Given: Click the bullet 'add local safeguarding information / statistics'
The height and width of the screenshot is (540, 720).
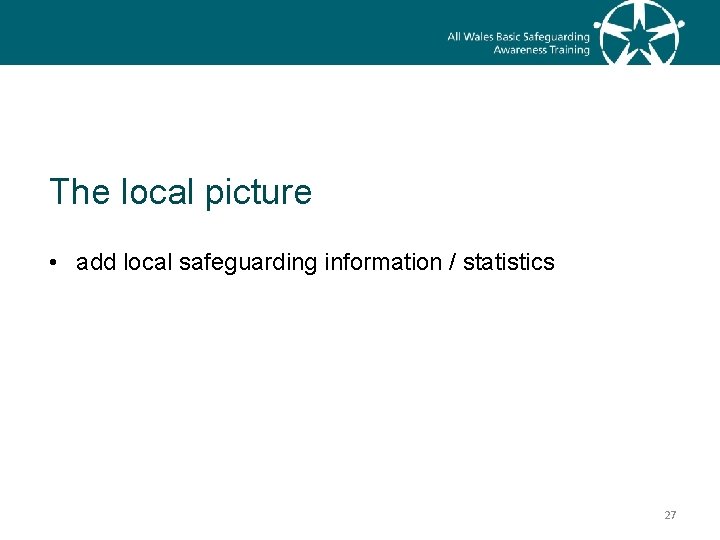Looking at the screenshot, I should pos(315,263).
